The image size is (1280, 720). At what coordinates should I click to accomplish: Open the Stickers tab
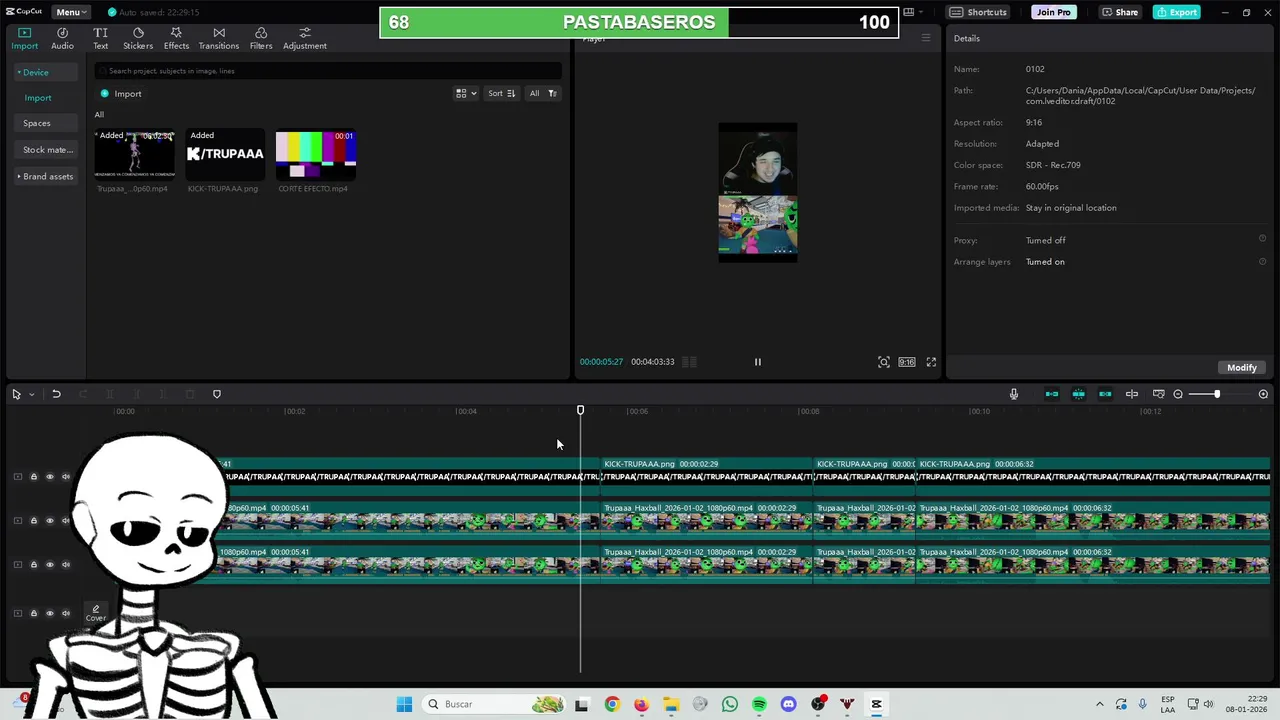(138, 38)
